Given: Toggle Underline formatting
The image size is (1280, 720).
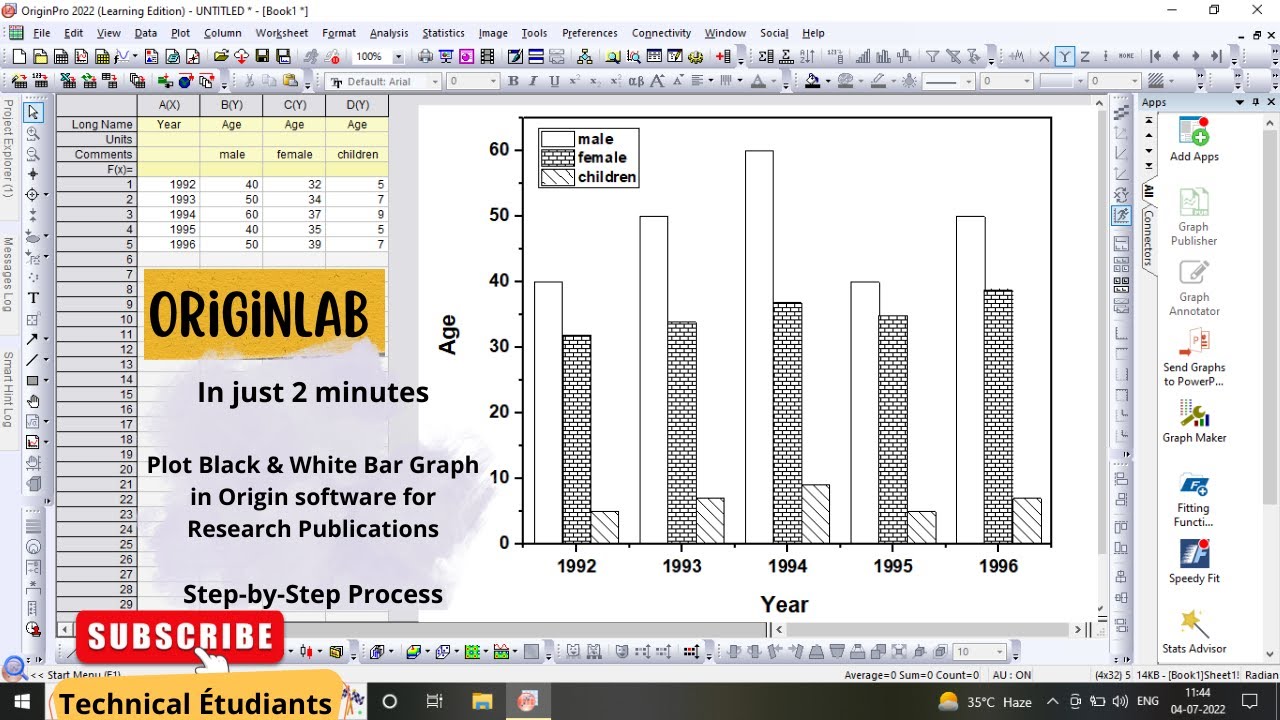Looking at the screenshot, I should click(554, 81).
